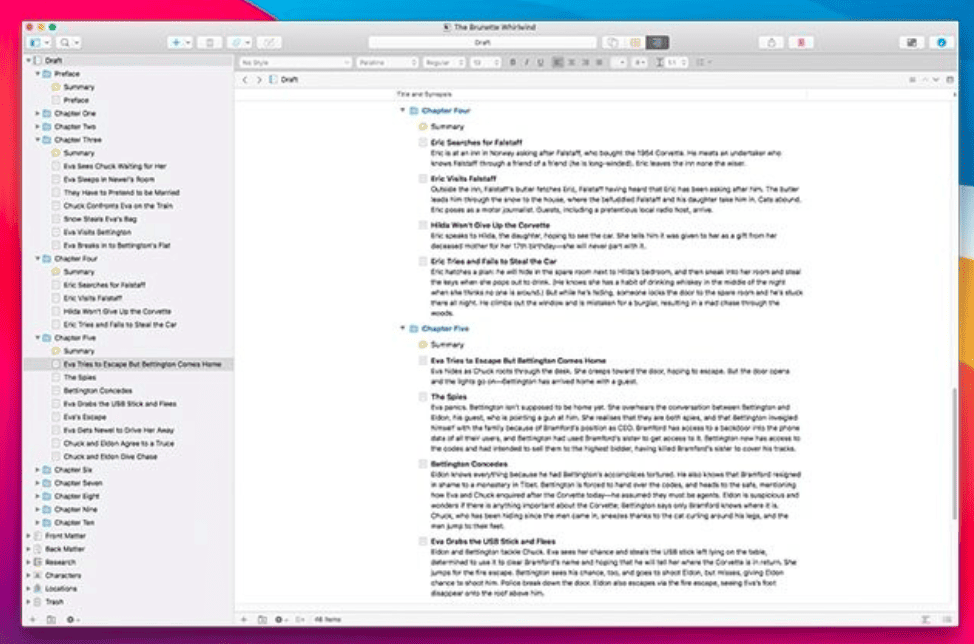Click the add folder icon in outliner footer

click(x=262, y=619)
